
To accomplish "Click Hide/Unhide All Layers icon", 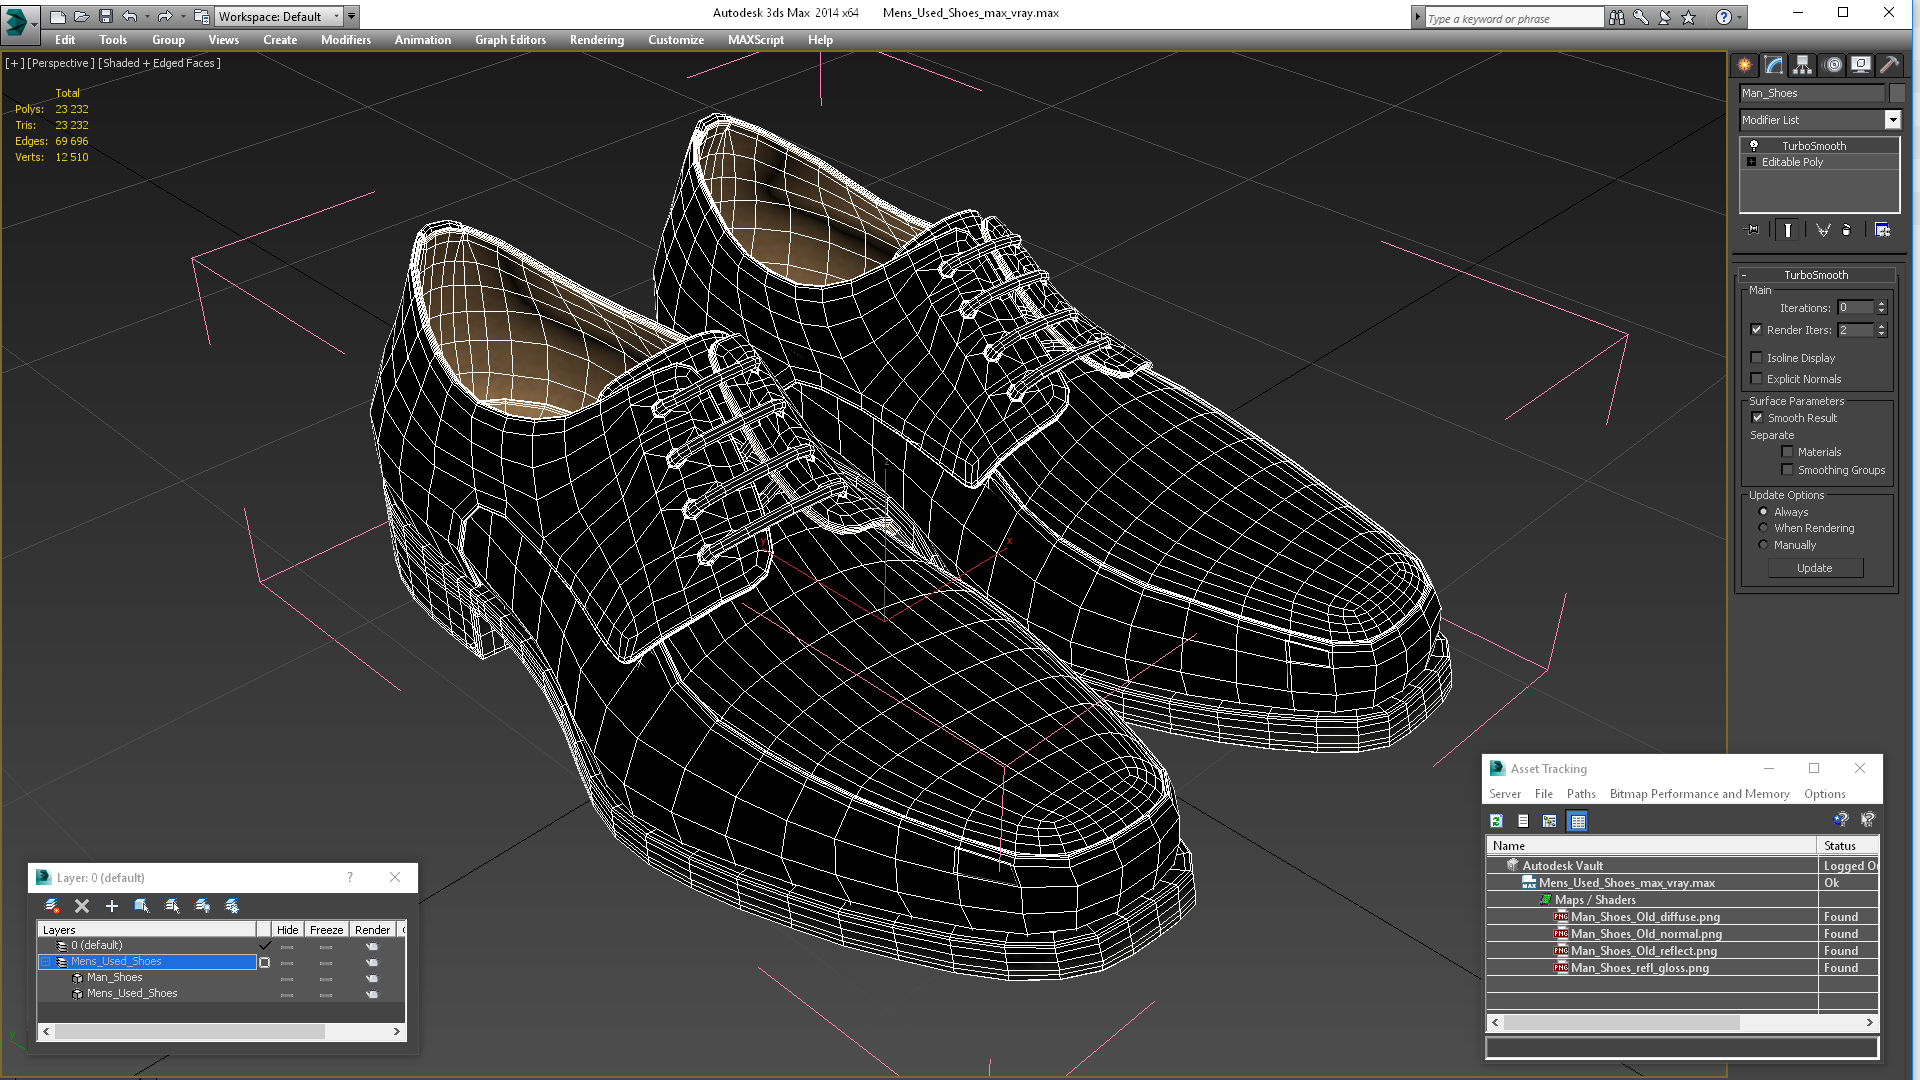I will [x=202, y=906].
